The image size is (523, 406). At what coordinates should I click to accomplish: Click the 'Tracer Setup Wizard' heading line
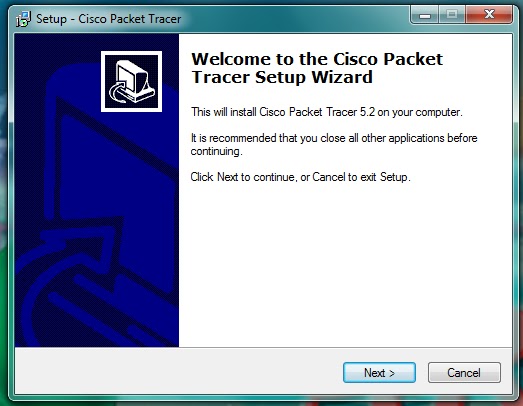click(282, 77)
